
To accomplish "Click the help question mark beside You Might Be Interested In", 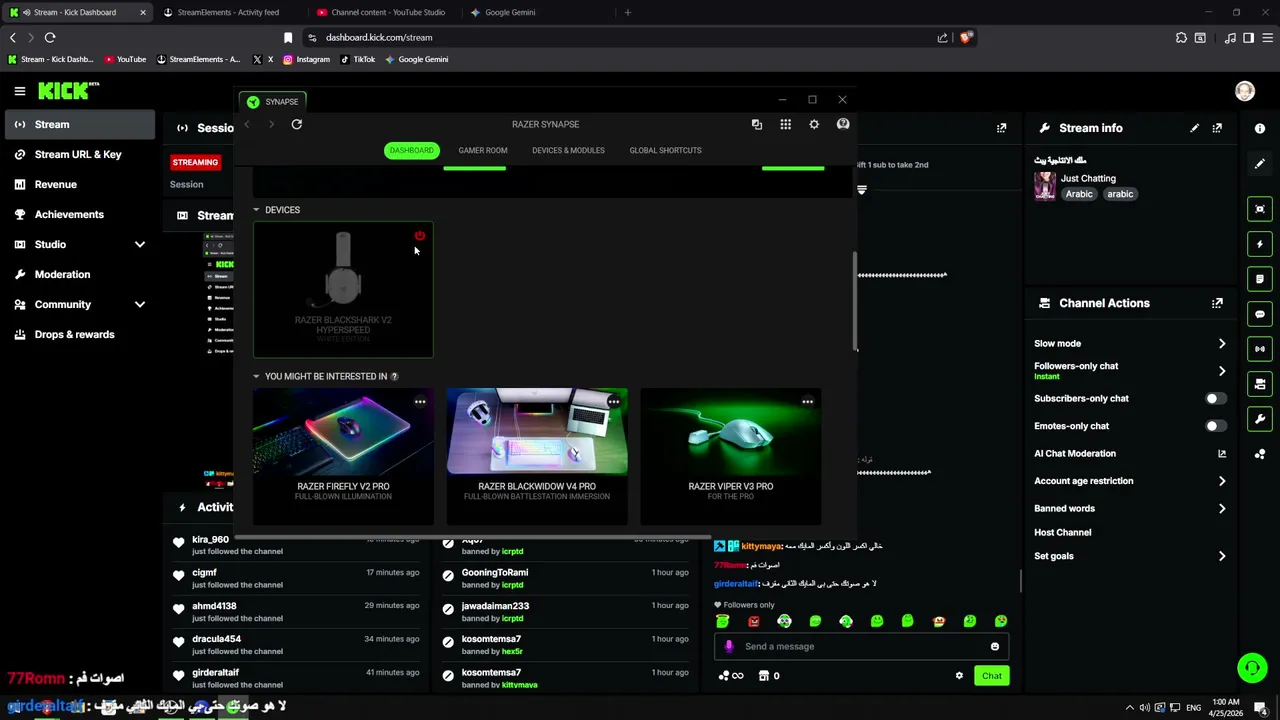I will pyautogui.click(x=394, y=377).
